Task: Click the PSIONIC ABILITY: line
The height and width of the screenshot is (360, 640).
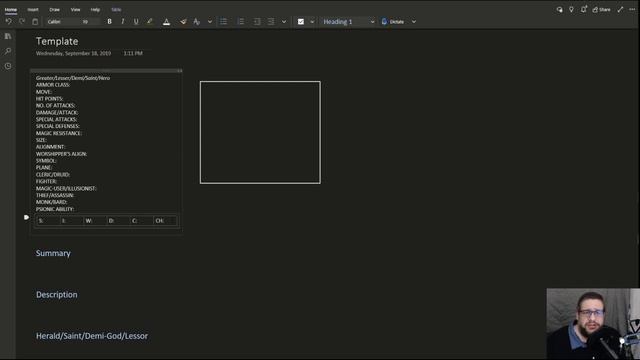Action: point(55,209)
